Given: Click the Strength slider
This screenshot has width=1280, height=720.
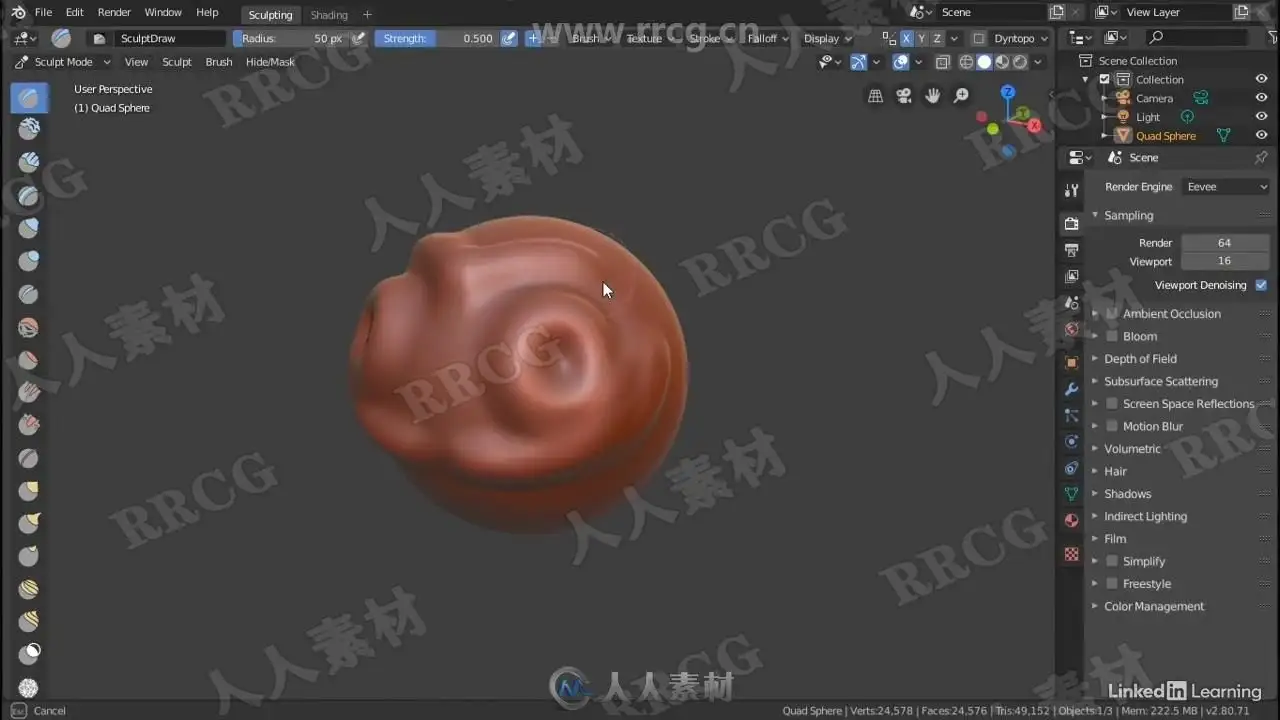Looking at the screenshot, I should coord(437,38).
